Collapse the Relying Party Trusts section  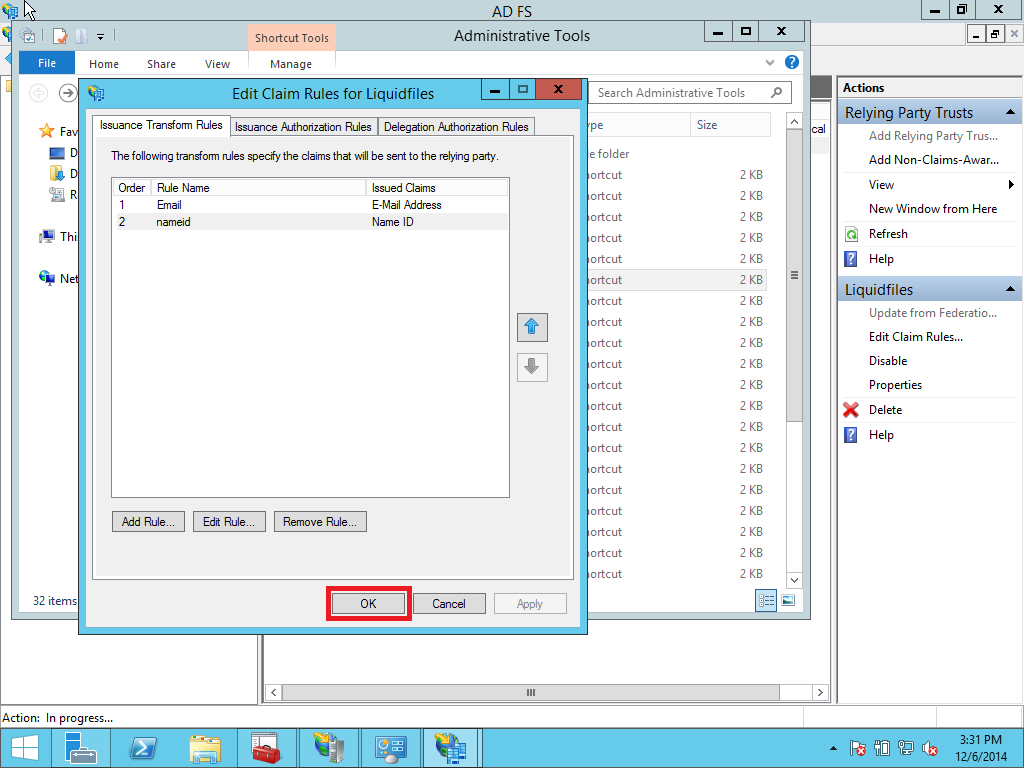[1010, 113]
